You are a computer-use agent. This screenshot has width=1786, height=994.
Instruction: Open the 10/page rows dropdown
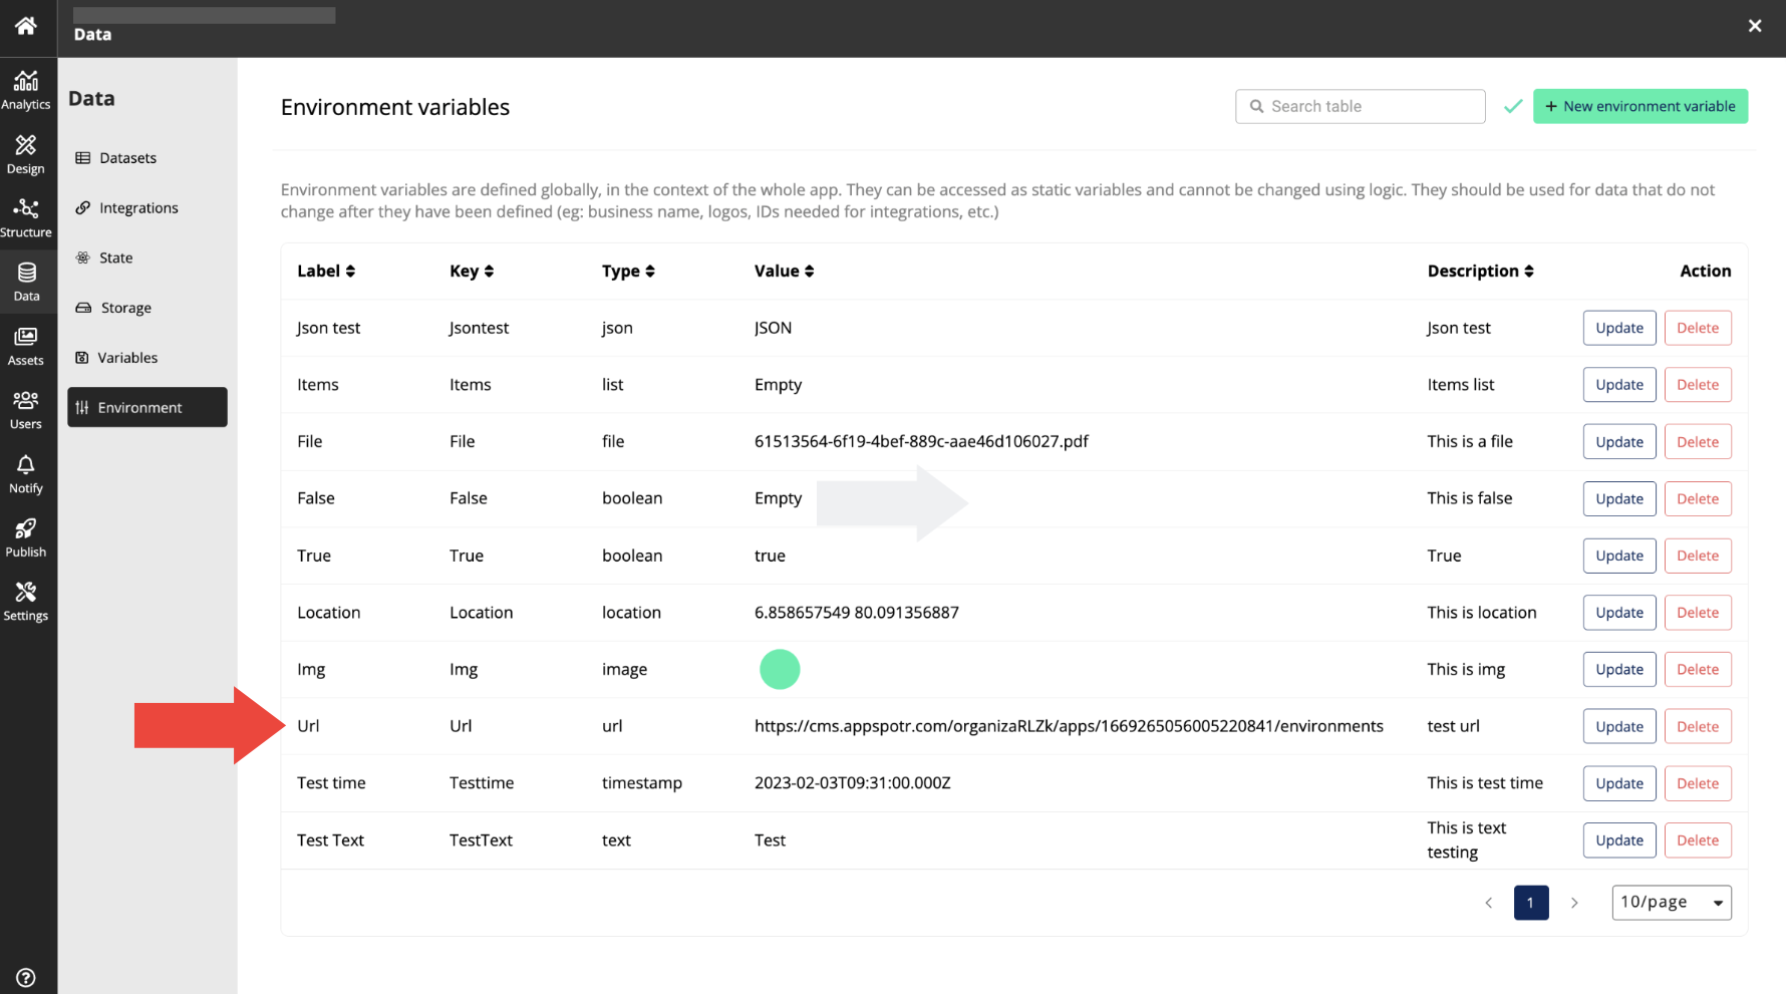(1671, 902)
